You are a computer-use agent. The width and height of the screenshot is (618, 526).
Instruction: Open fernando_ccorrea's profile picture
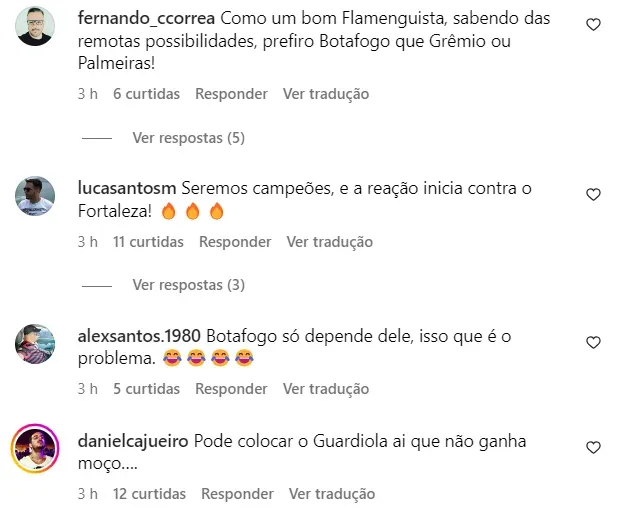(x=35, y=26)
